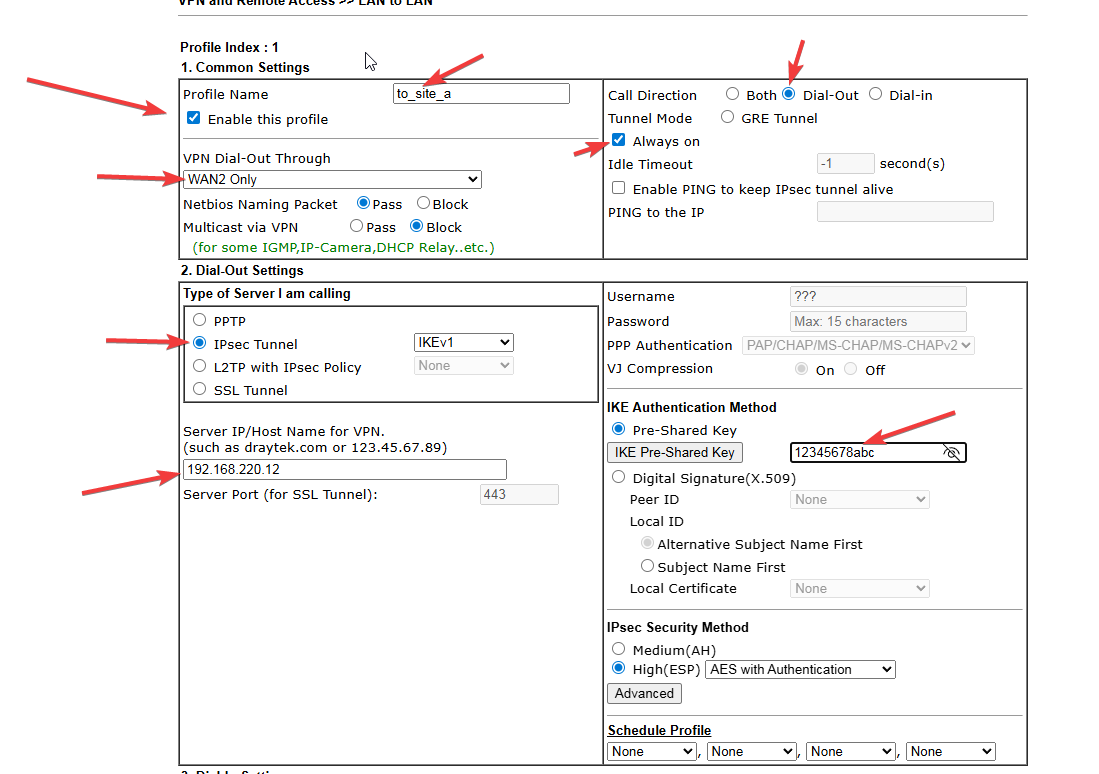
Task: Toggle the Always on checkbox
Action: [x=618, y=140]
